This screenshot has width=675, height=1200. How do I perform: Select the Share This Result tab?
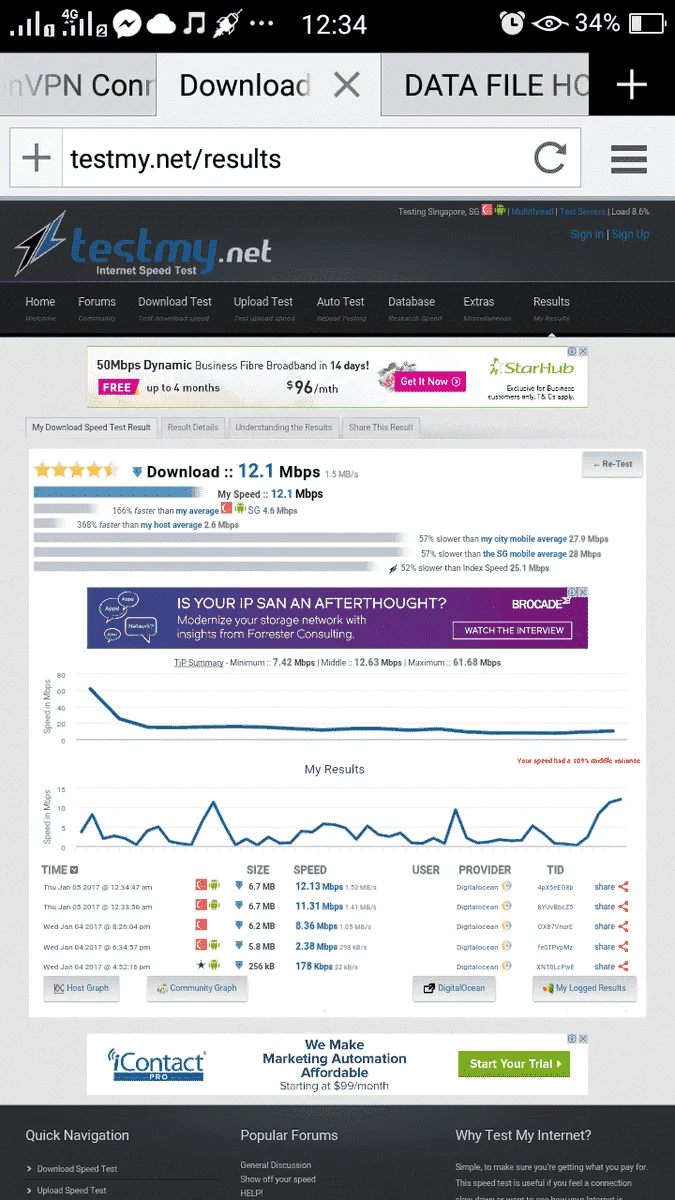tap(380, 427)
